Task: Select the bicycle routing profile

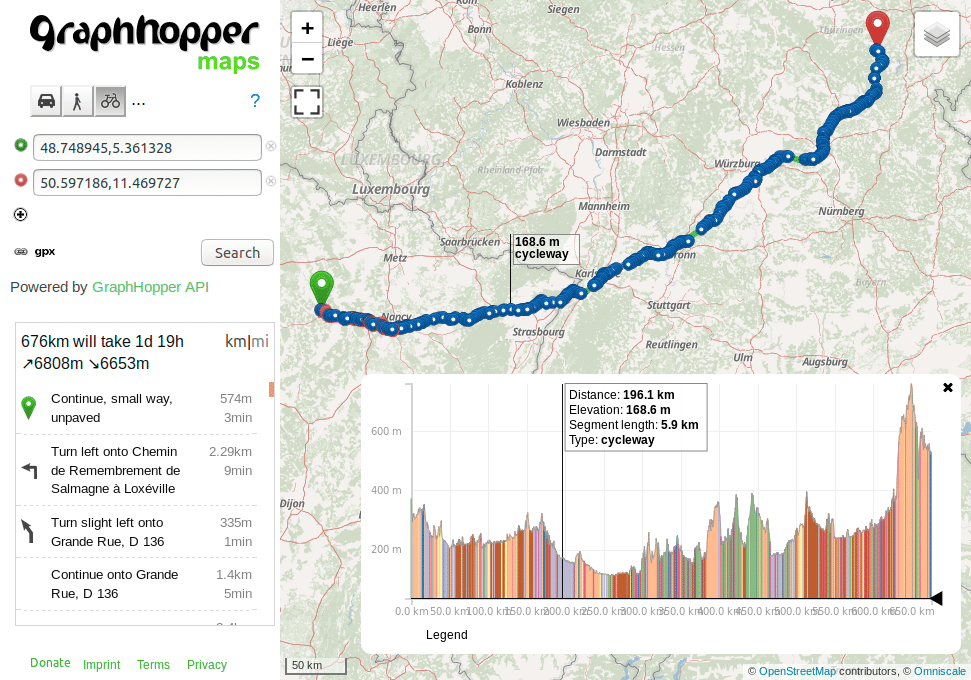Action: (x=110, y=101)
